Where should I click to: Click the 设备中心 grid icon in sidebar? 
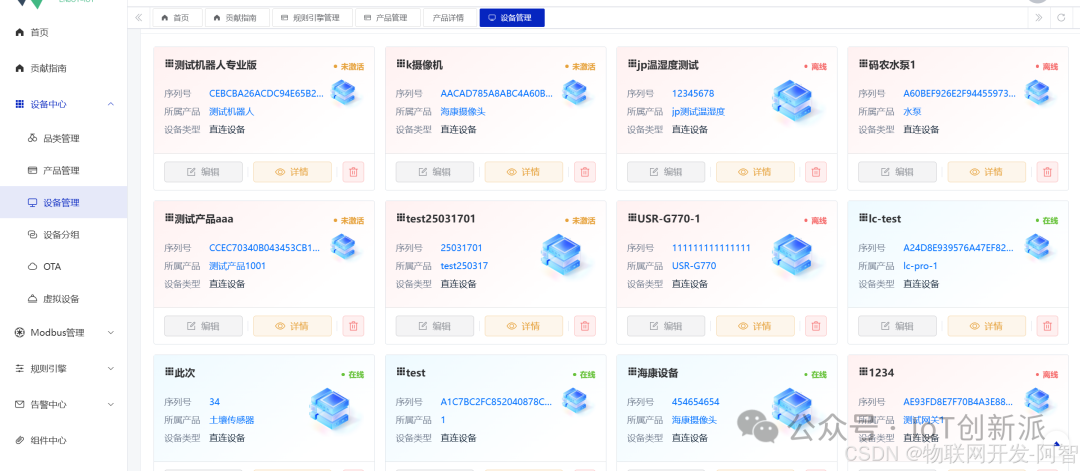pyautogui.click(x=19, y=104)
